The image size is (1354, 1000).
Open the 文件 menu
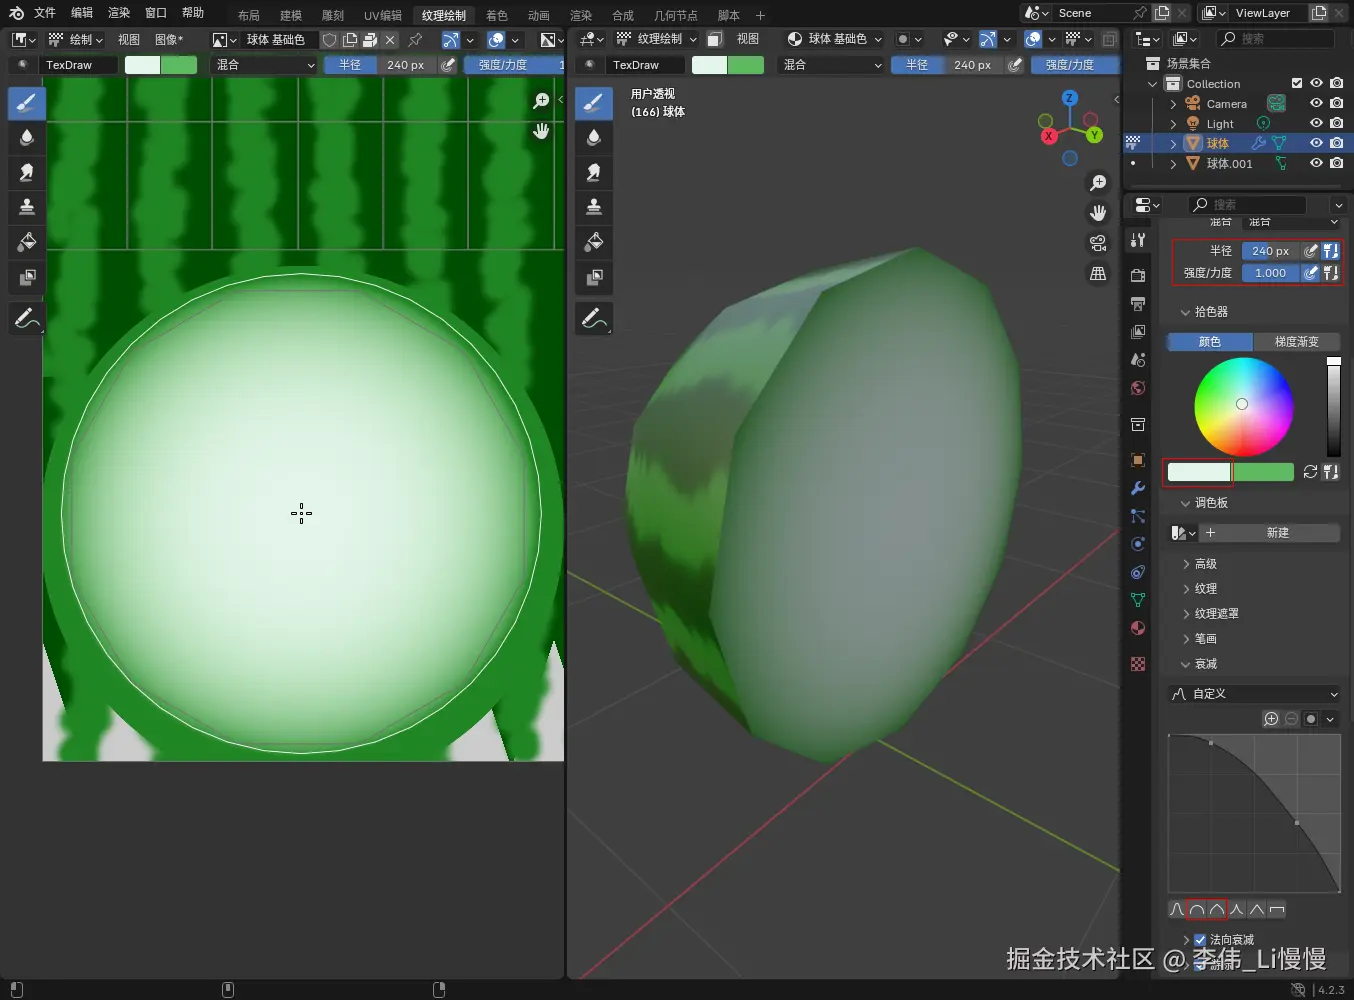tap(45, 13)
